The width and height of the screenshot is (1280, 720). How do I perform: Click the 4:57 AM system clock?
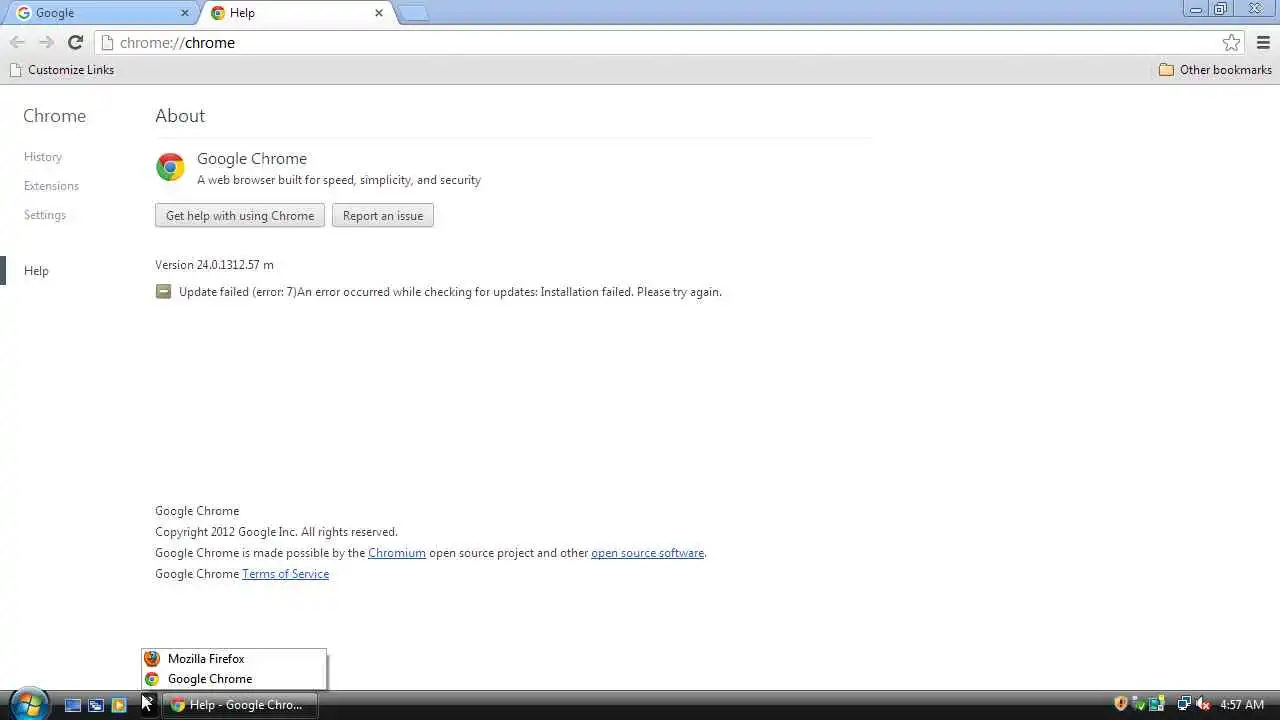point(1242,705)
